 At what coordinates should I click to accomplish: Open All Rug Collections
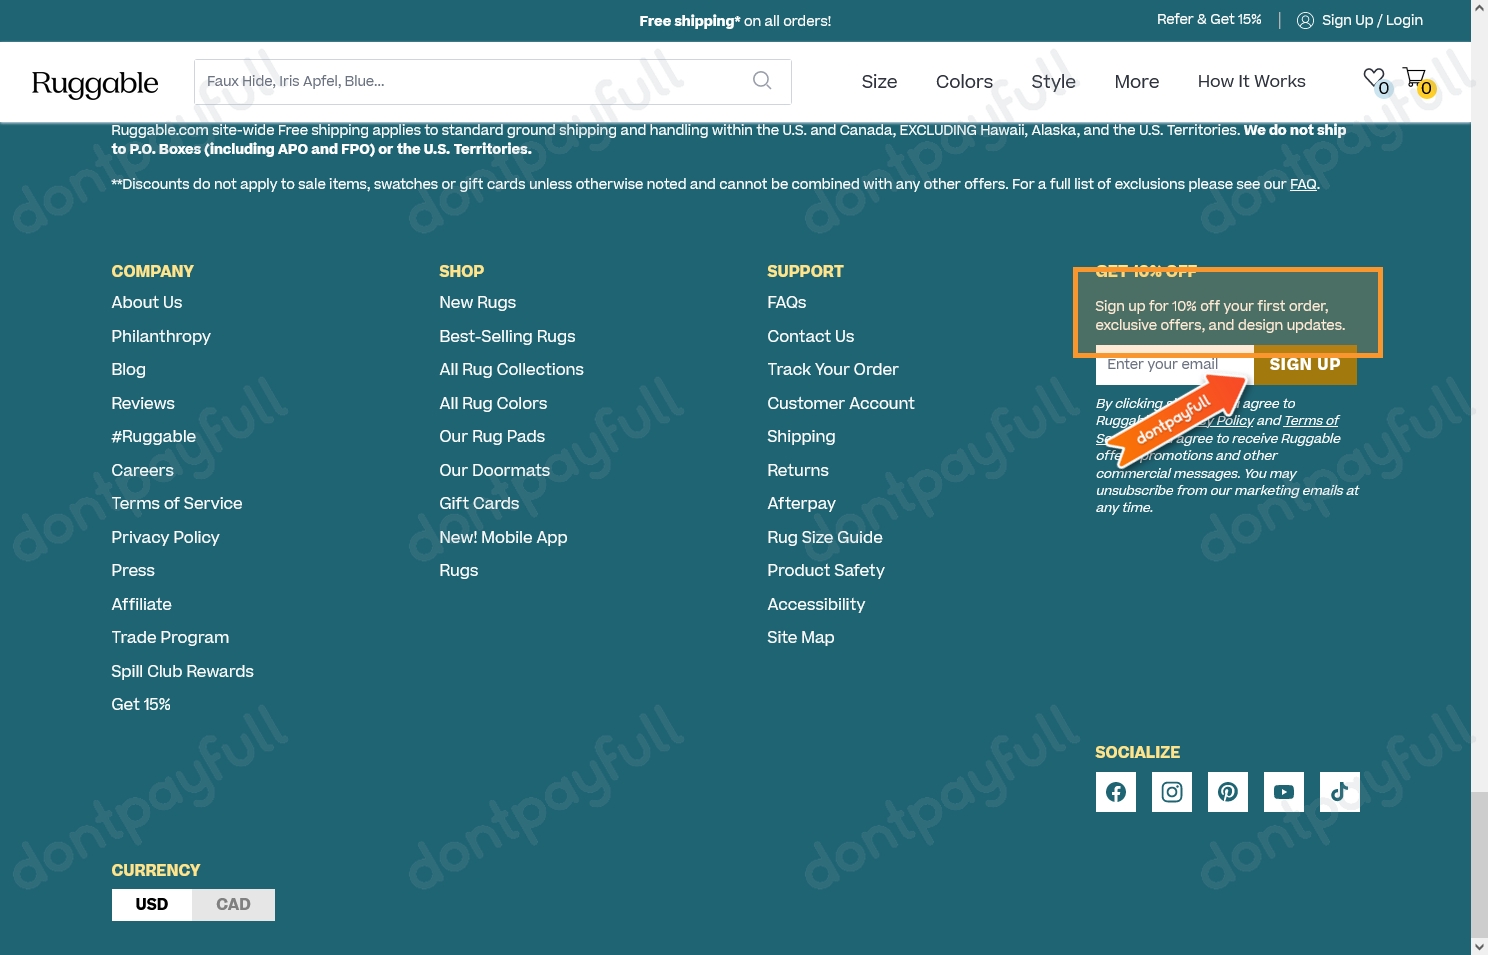[512, 369]
